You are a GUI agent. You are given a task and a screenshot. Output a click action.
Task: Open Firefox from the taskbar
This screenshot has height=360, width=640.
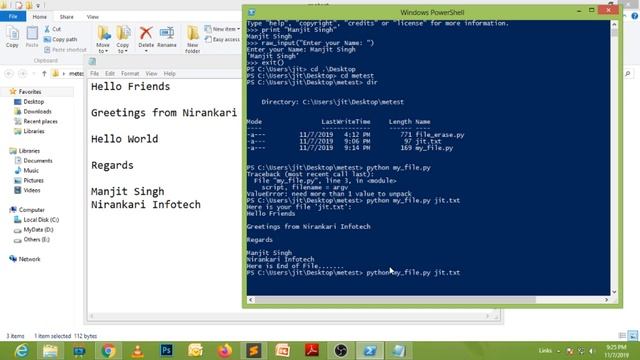coord(224,351)
